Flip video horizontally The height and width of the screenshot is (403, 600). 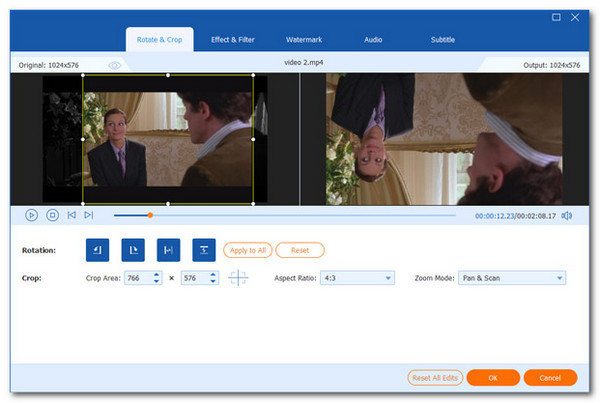(168, 250)
